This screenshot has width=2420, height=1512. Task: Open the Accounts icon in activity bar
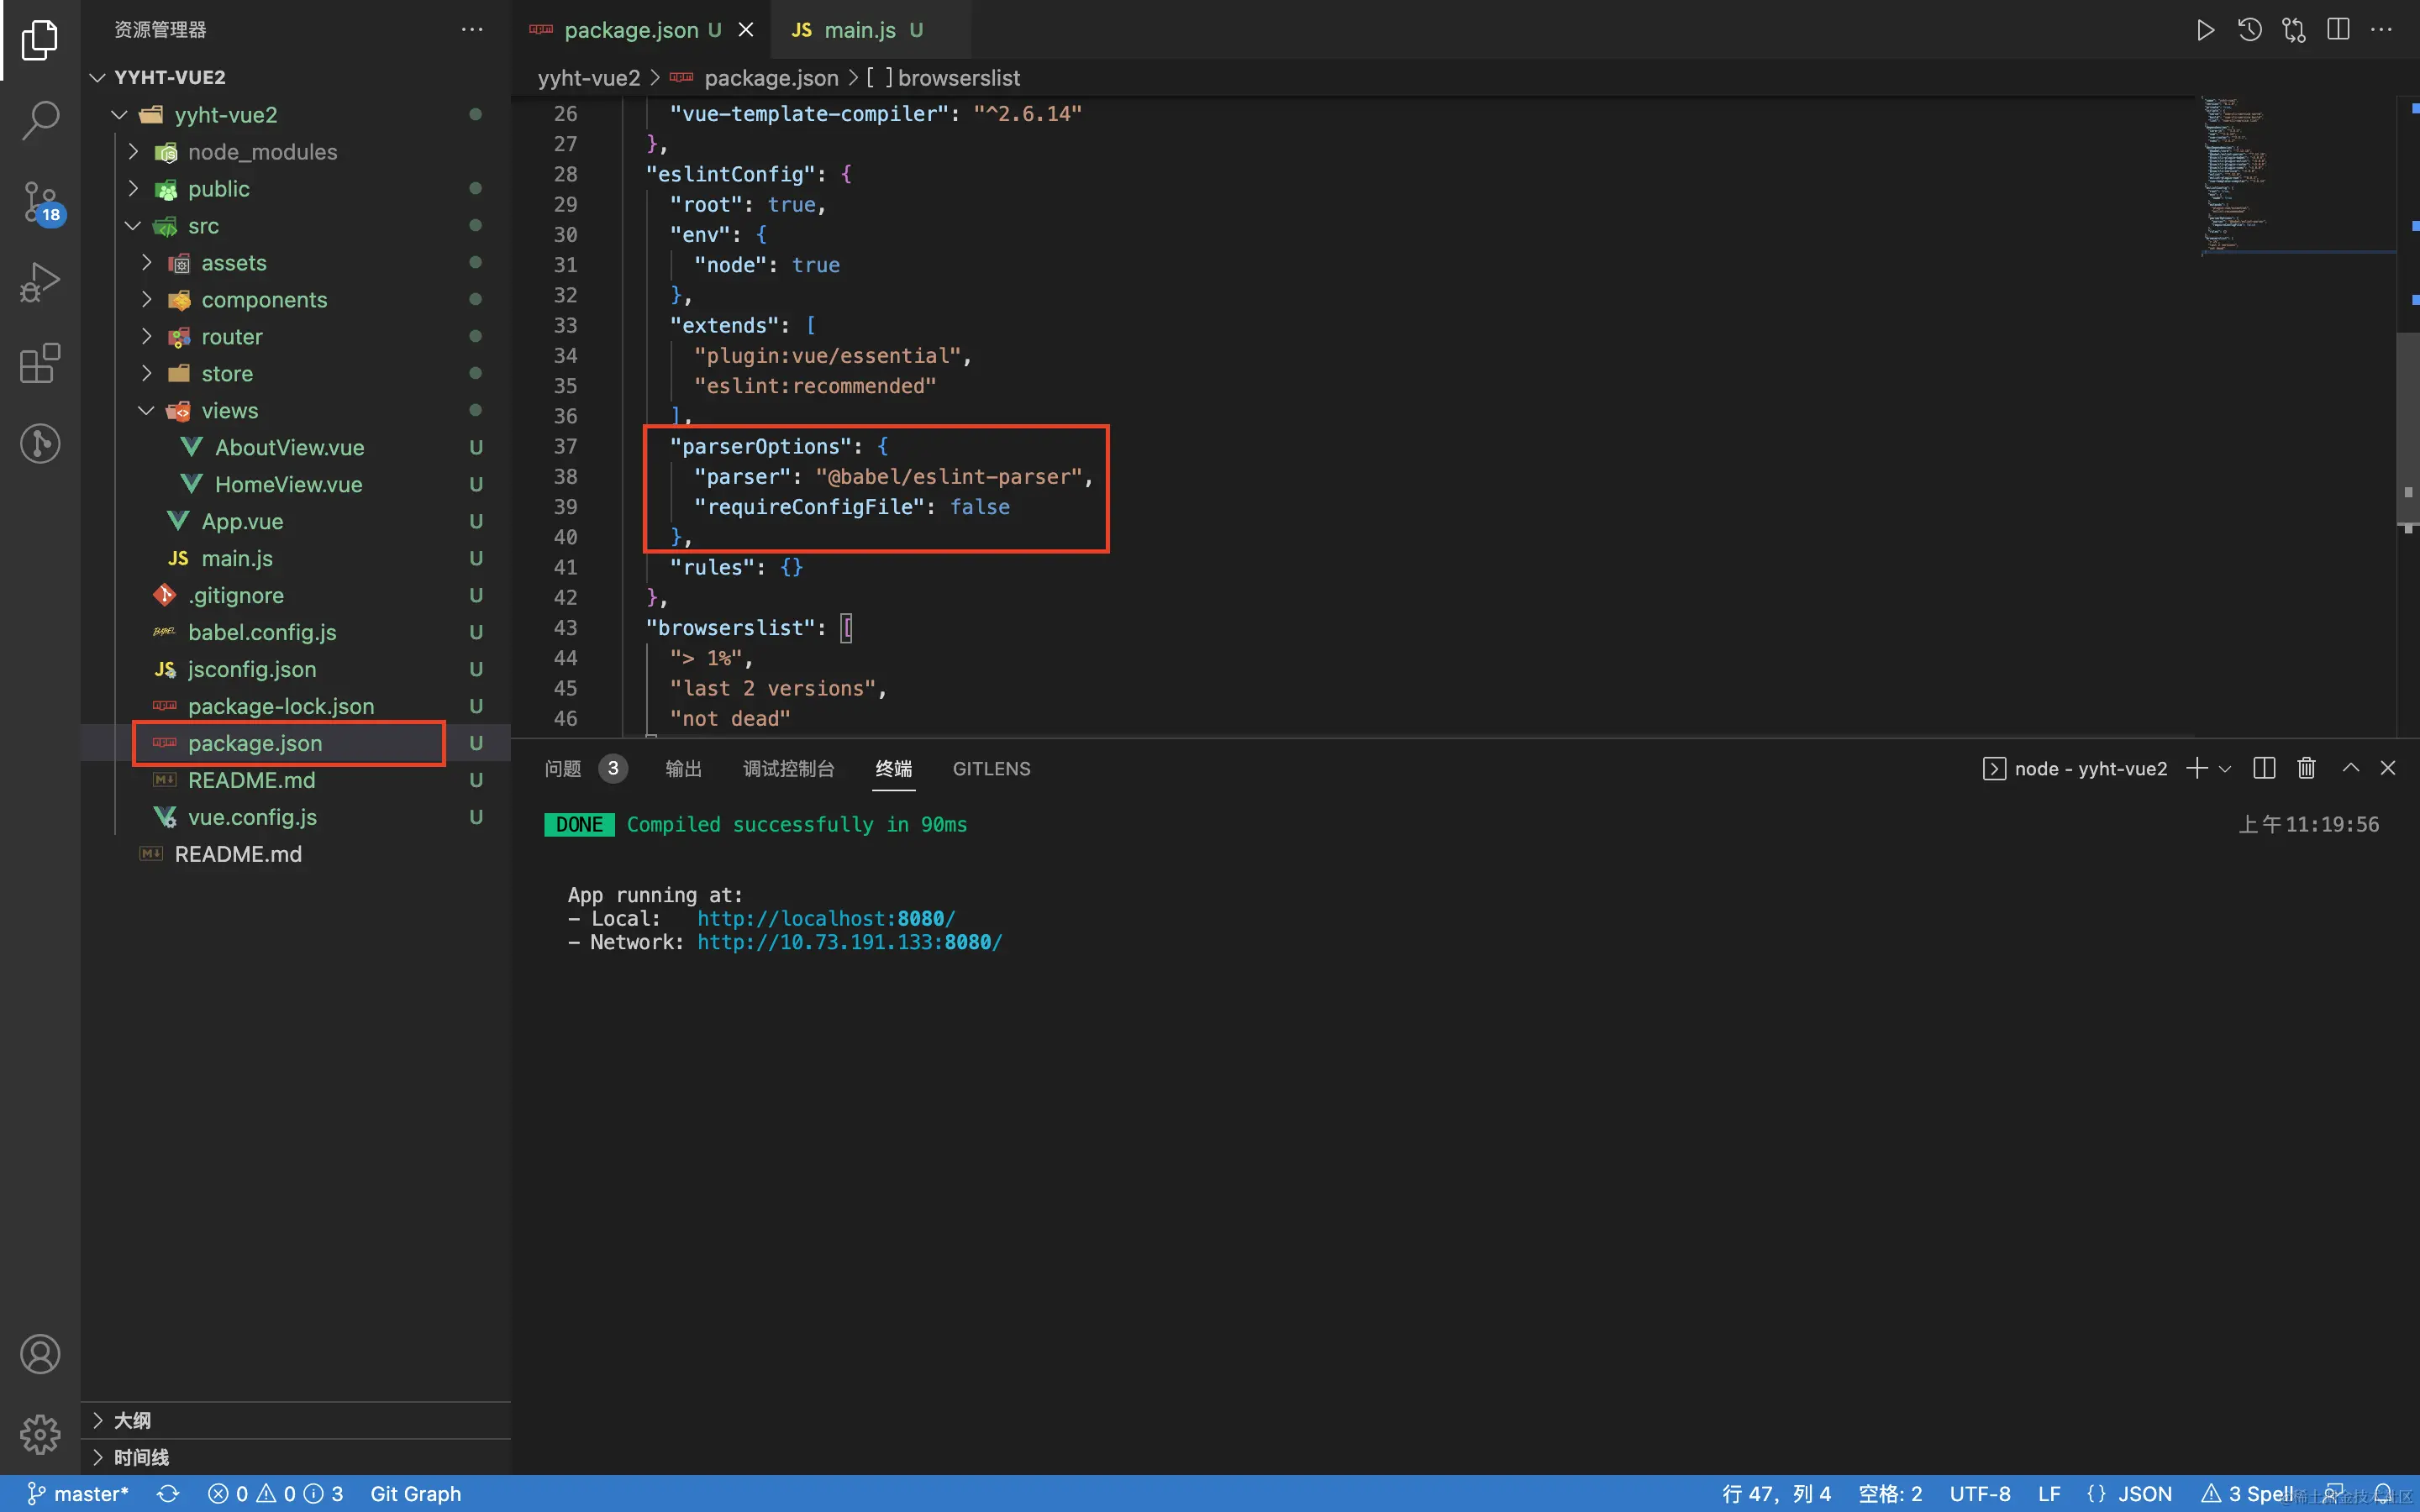[40, 1354]
